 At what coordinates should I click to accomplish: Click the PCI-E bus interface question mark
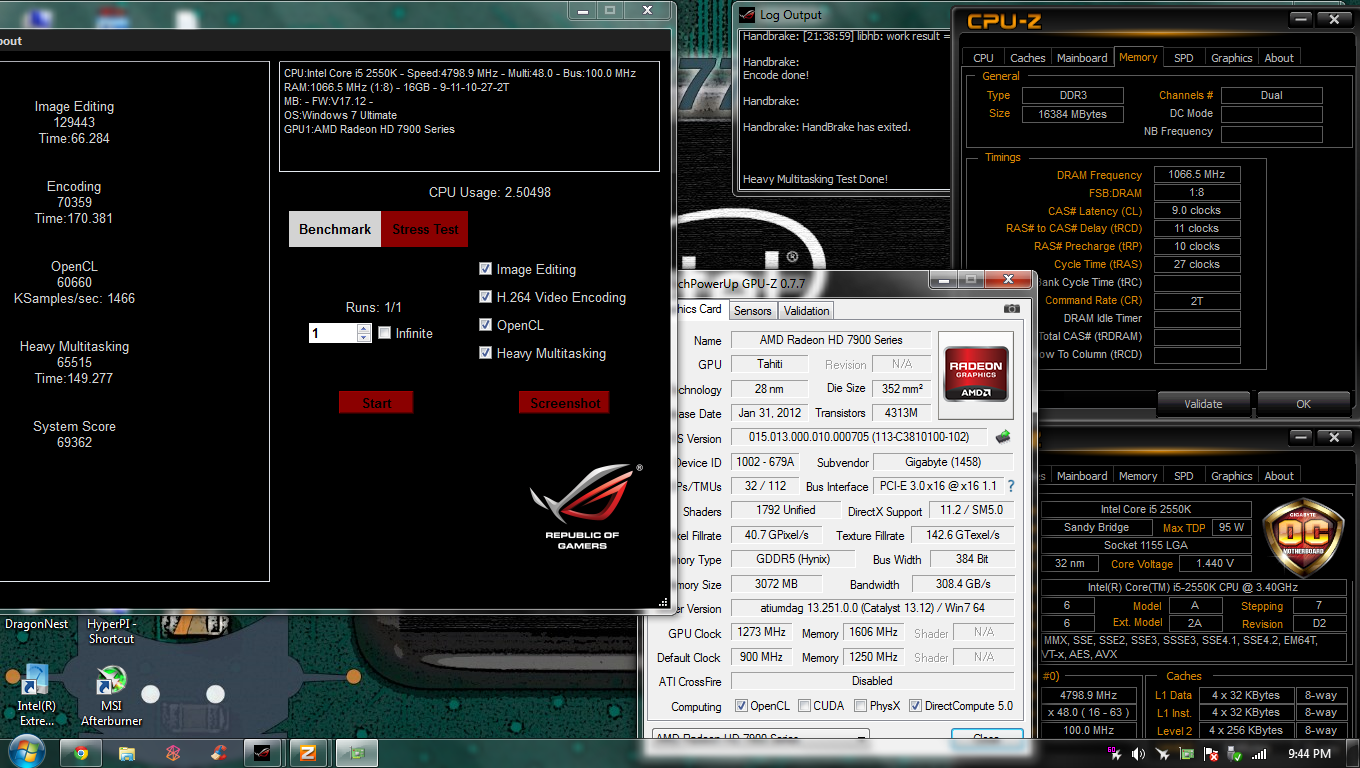pyautogui.click(x=1010, y=486)
